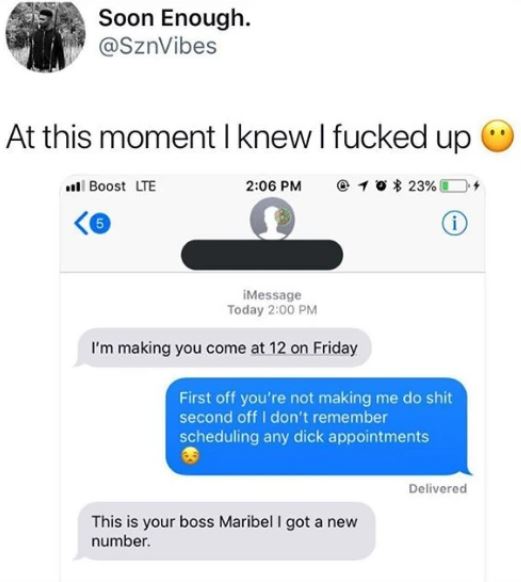Open the Soon Enough profile picture
Screen dimensions: 521x582
click(x=45, y=36)
